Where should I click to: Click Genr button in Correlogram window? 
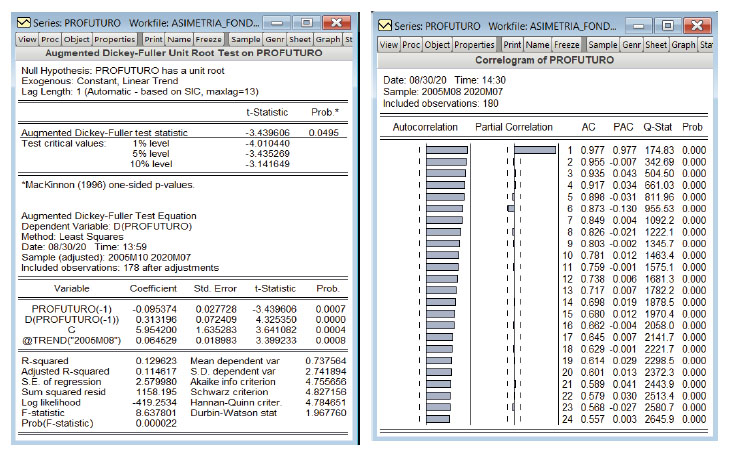coord(631,45)
